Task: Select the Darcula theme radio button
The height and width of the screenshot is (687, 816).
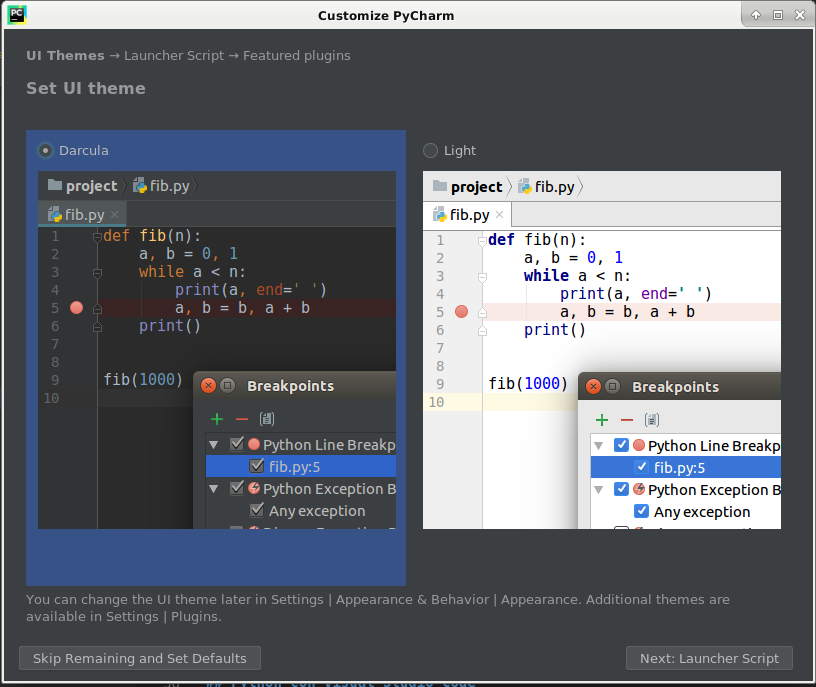Action: [x=45, y=151]
